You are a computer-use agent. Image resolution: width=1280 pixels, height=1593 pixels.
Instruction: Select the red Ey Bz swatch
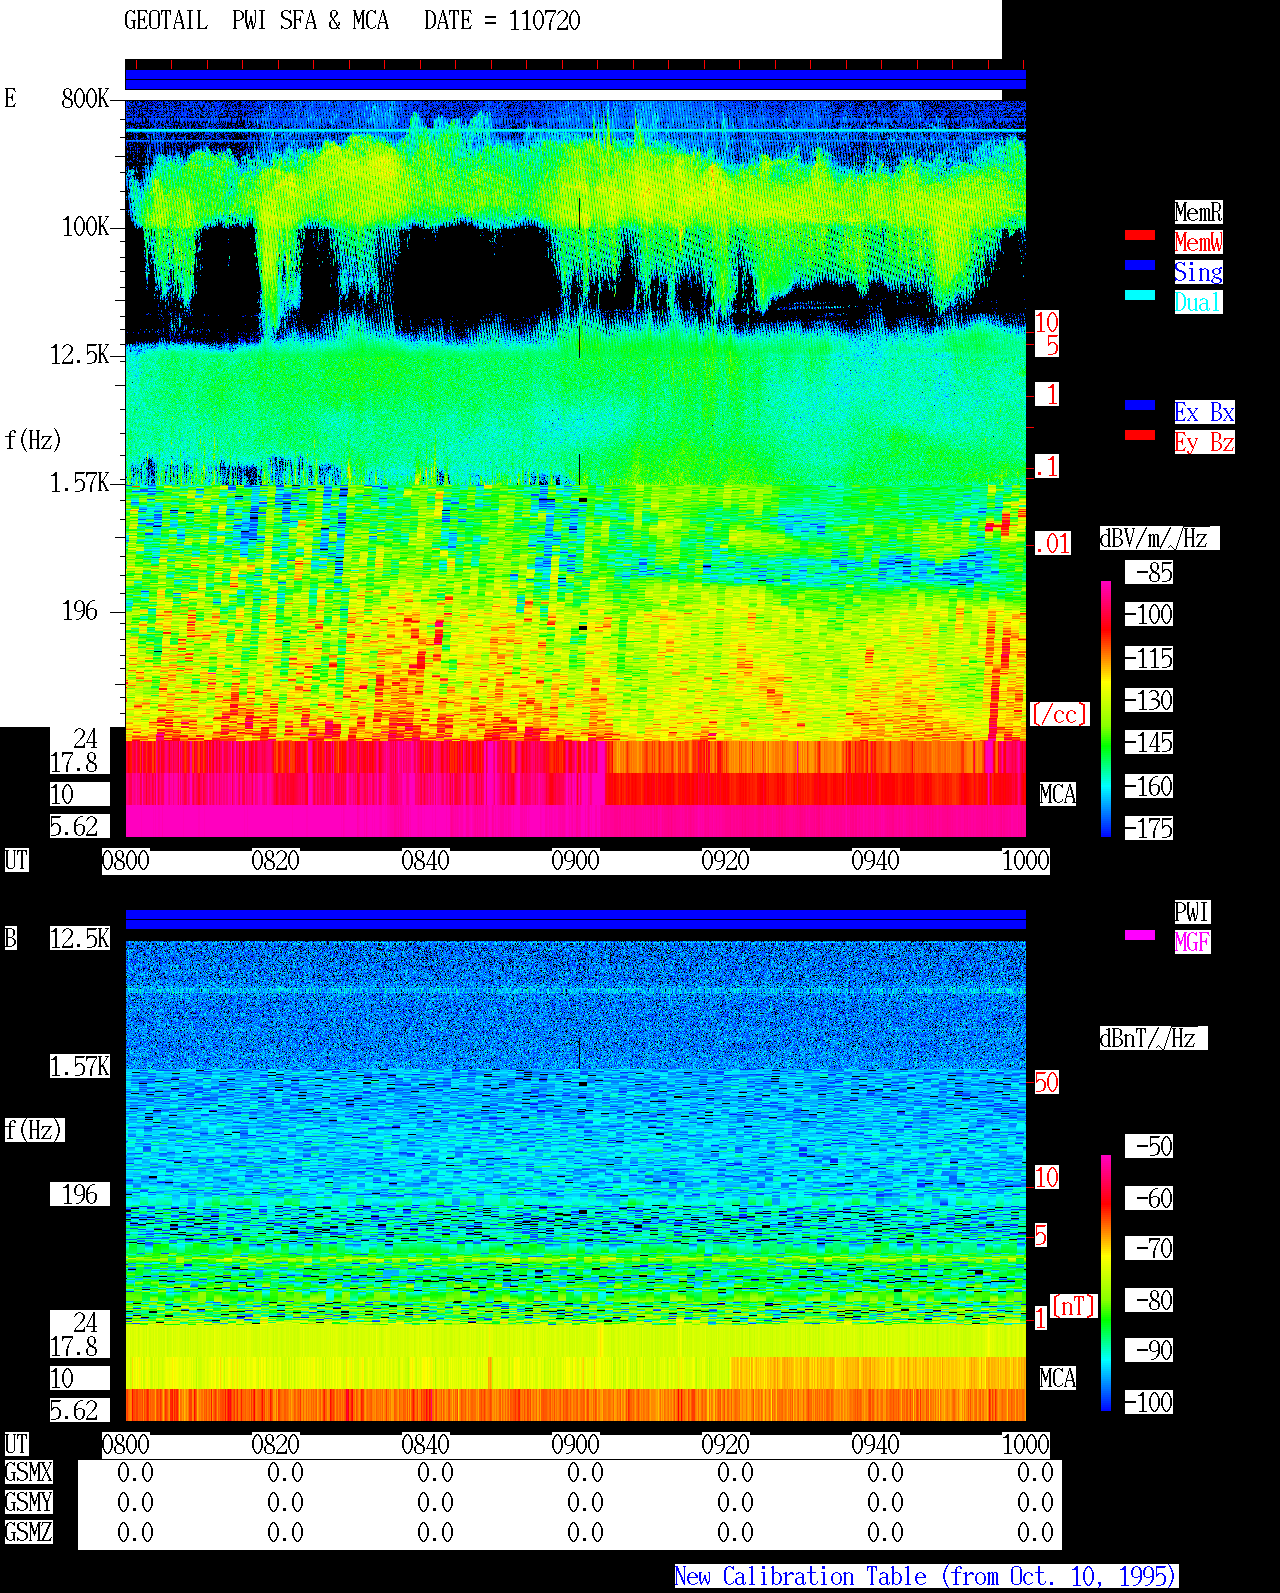tap(1140, 435)
